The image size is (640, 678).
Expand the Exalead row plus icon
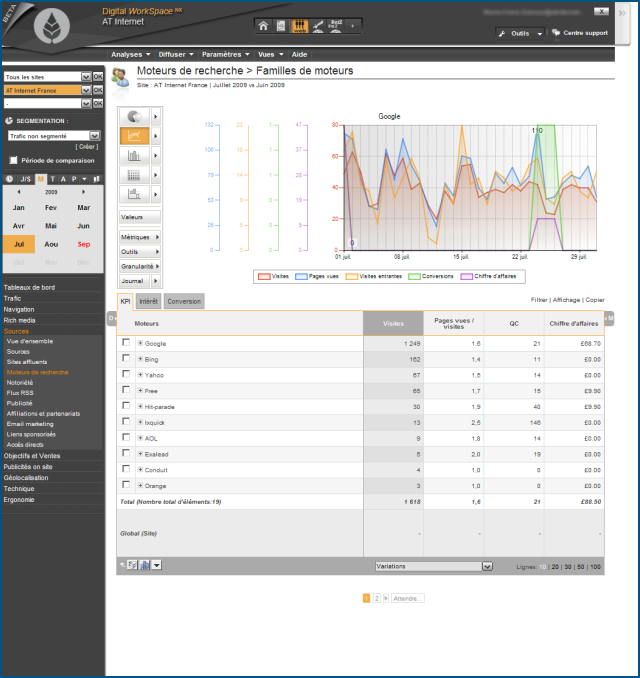pos(141,454)
